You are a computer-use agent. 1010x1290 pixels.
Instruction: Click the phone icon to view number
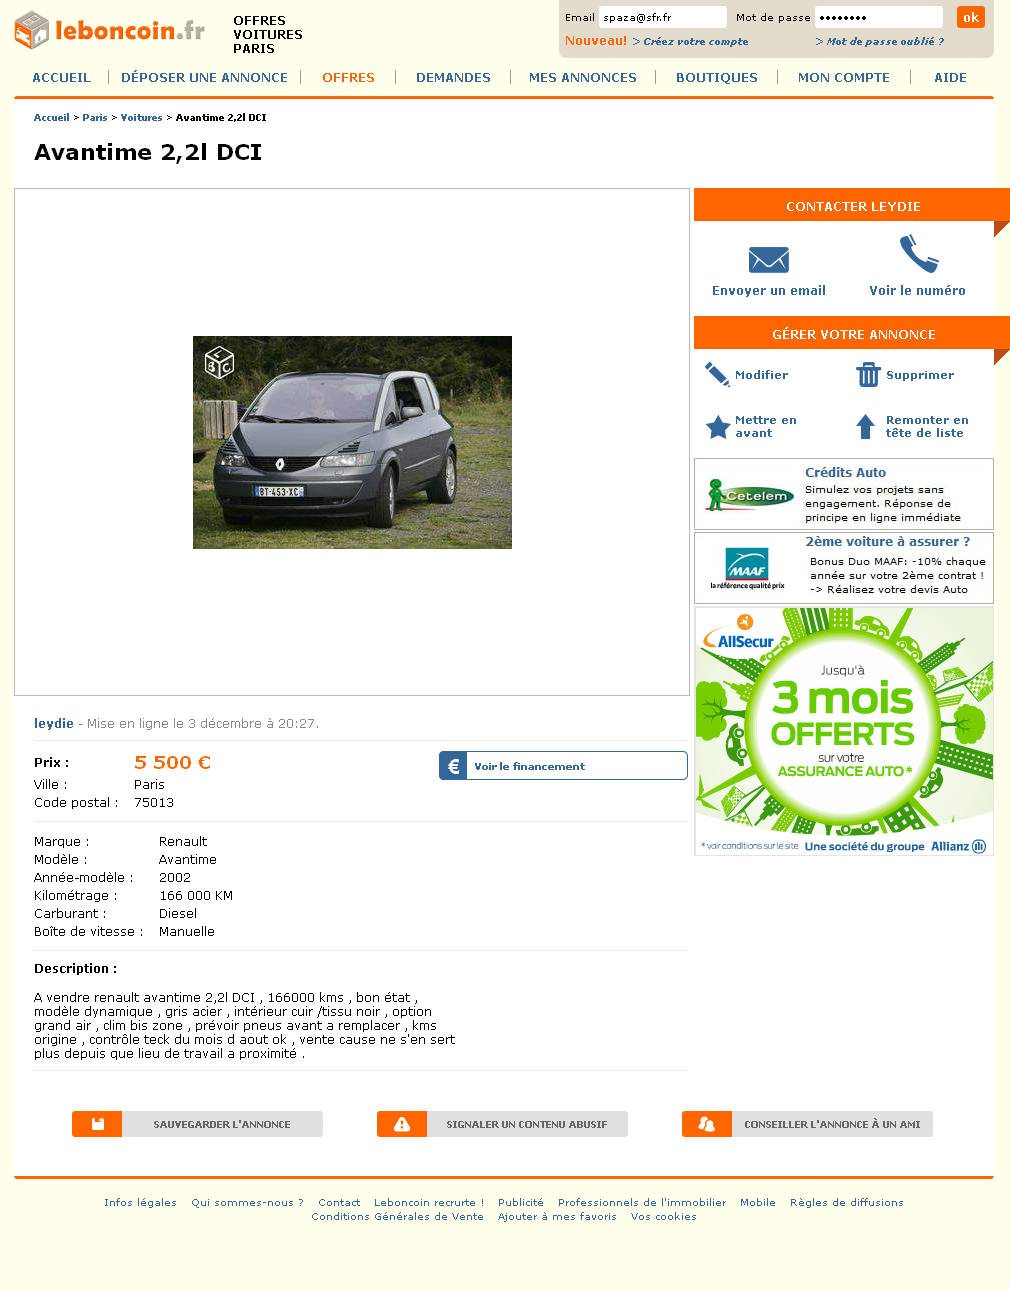[x=918, y=253]
